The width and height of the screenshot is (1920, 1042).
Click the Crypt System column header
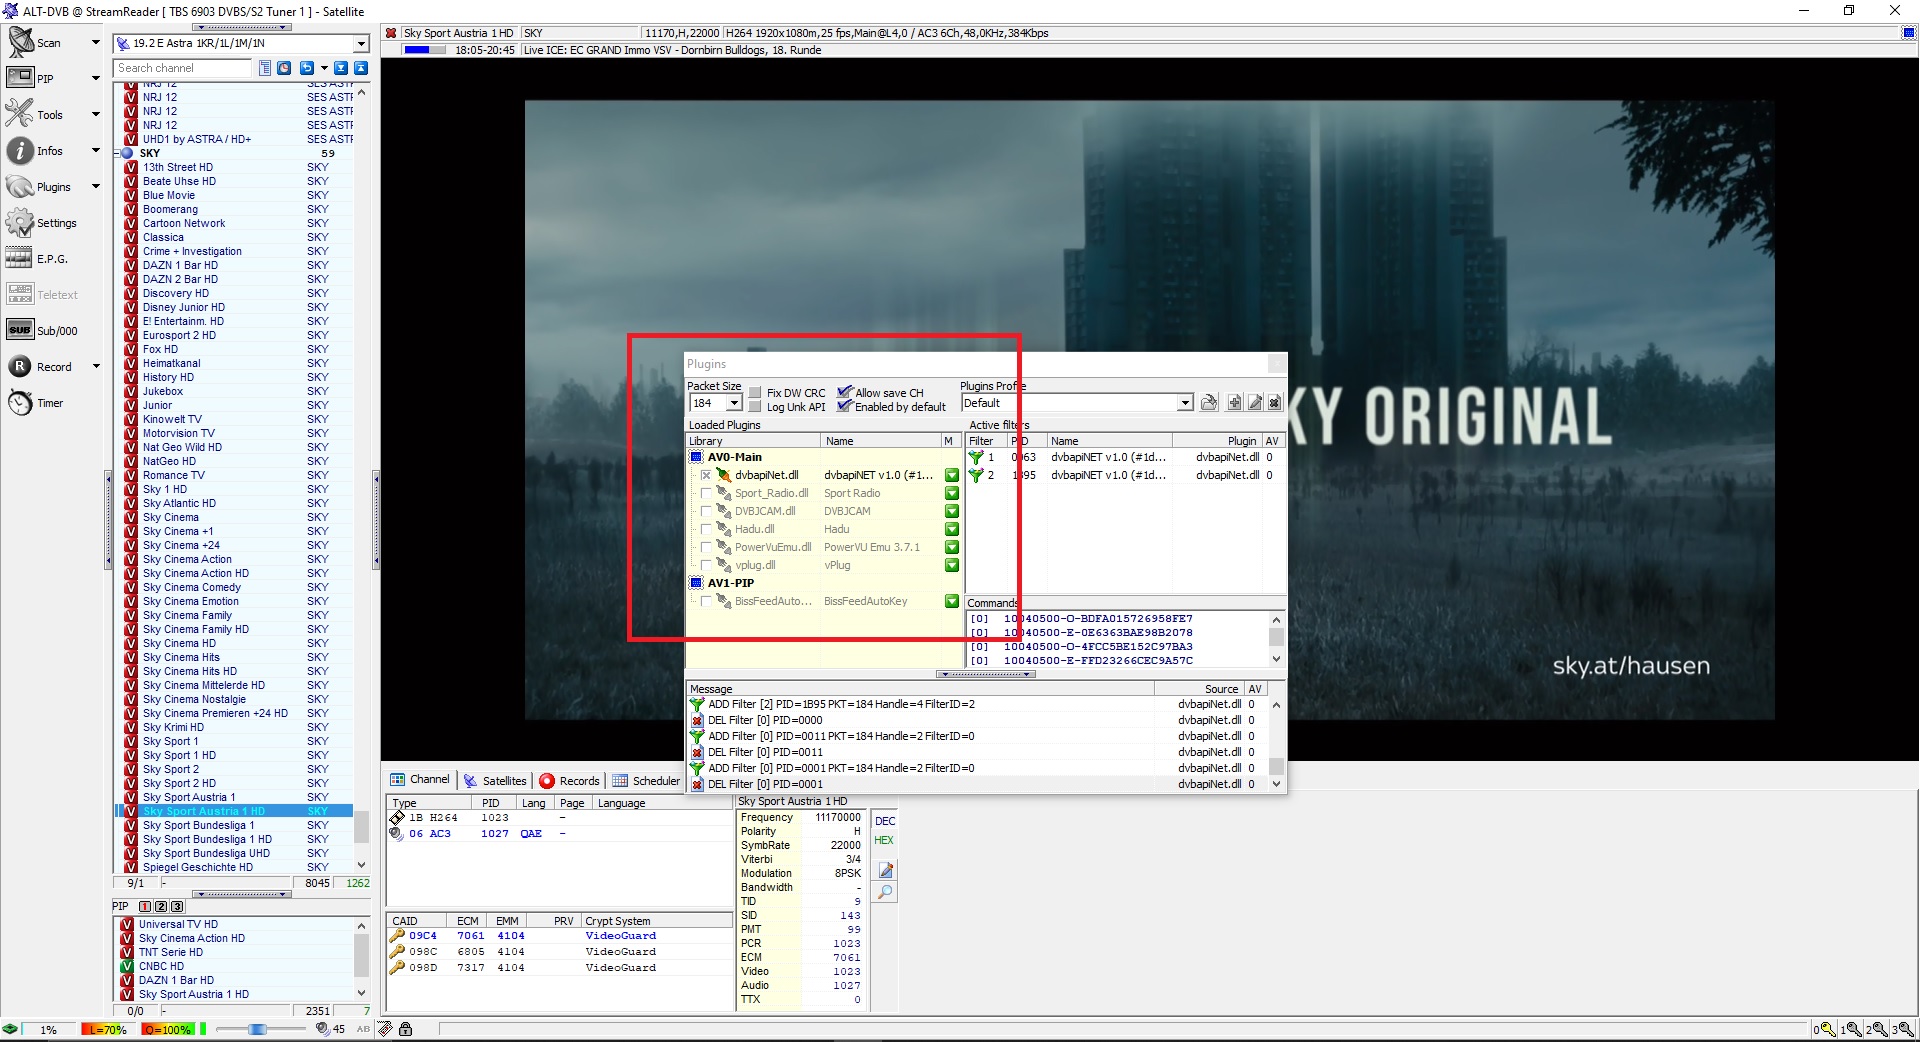point(657,921)
